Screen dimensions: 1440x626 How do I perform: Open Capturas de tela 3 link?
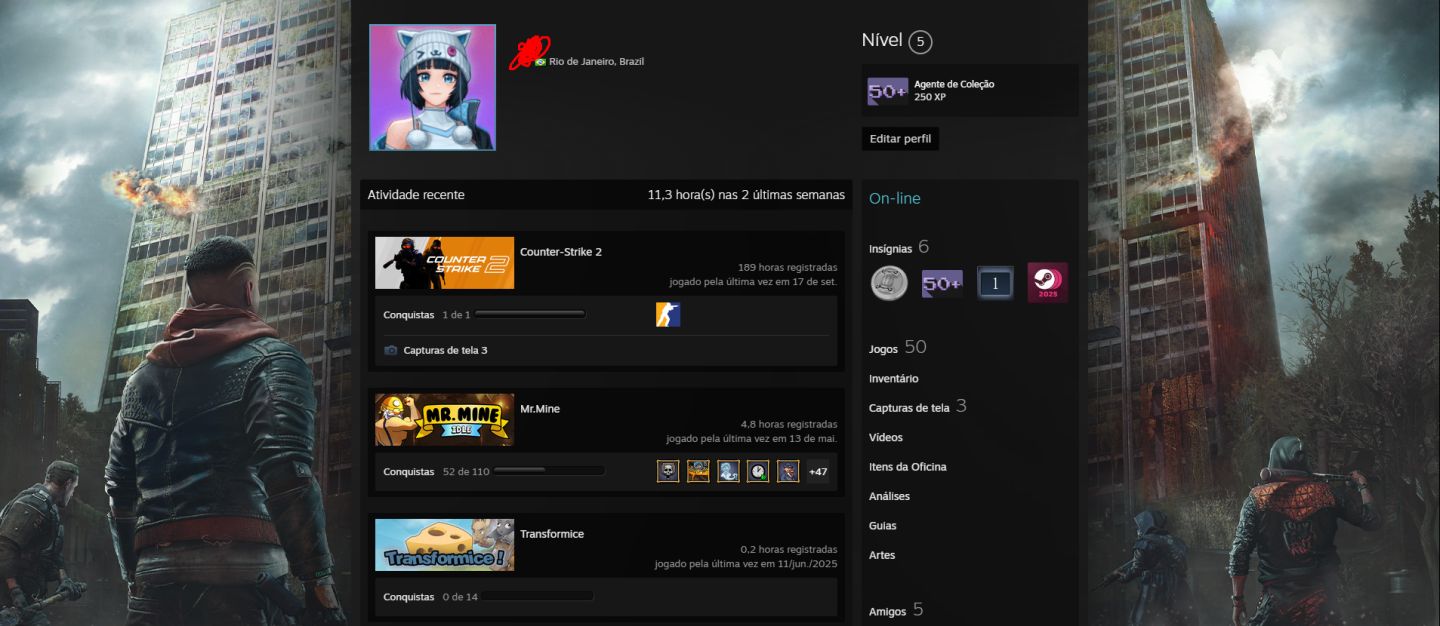(x=445, y=351)
